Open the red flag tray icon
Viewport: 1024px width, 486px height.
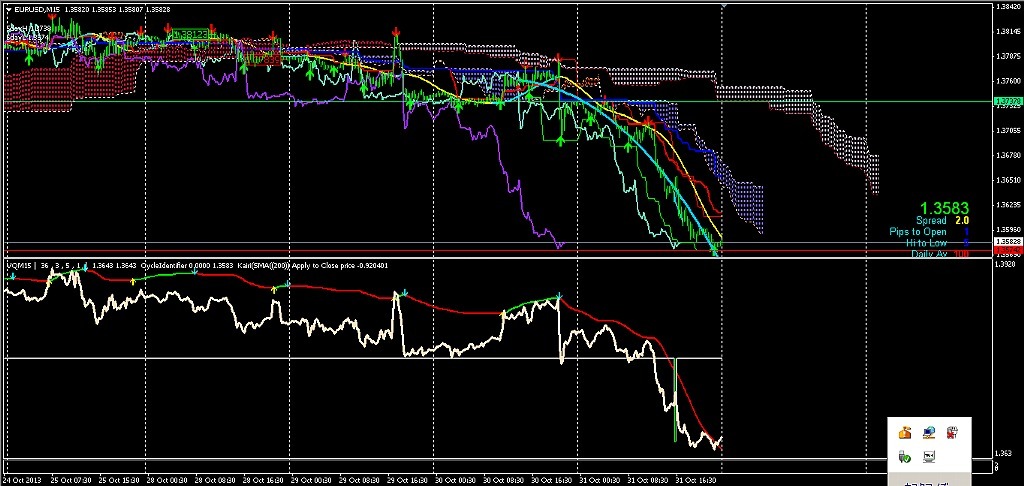pos(952,432)
